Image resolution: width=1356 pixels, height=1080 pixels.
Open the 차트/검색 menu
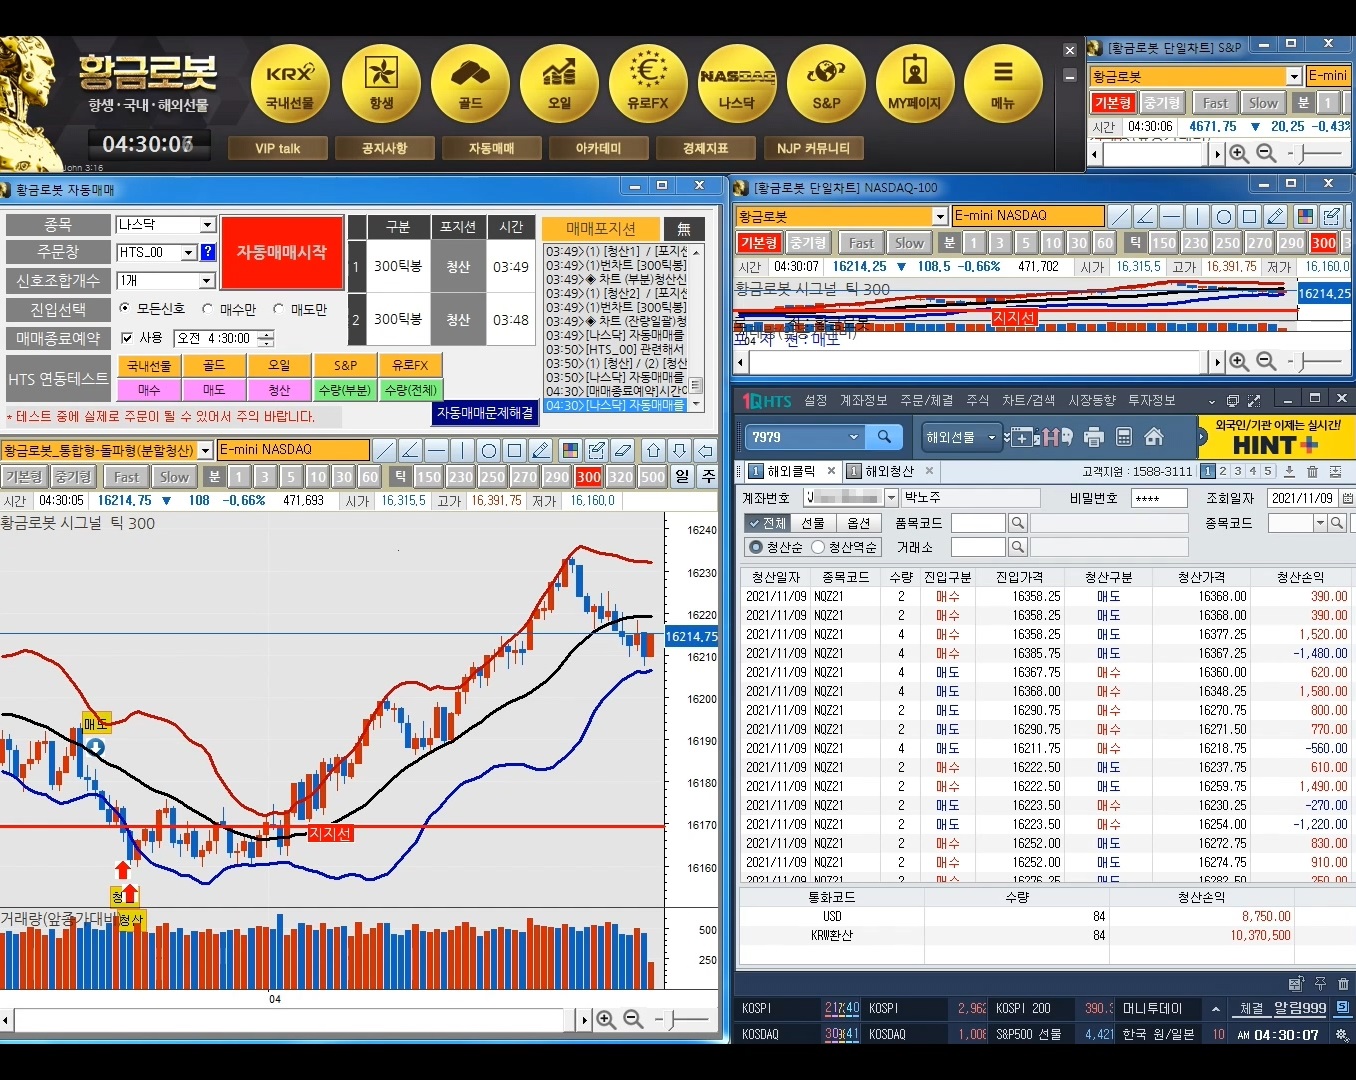coord(1029,400)
